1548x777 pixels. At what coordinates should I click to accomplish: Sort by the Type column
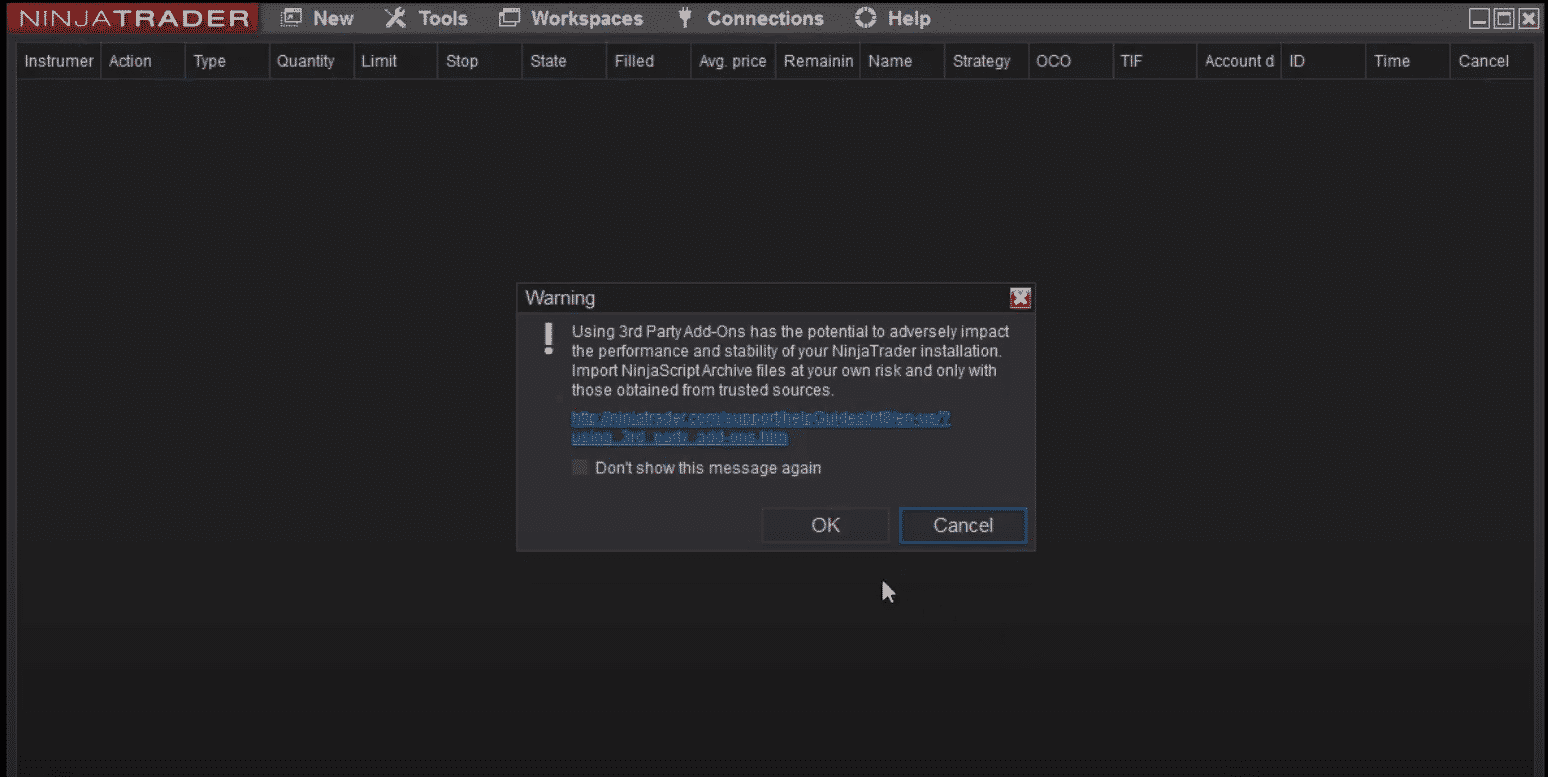227,61
